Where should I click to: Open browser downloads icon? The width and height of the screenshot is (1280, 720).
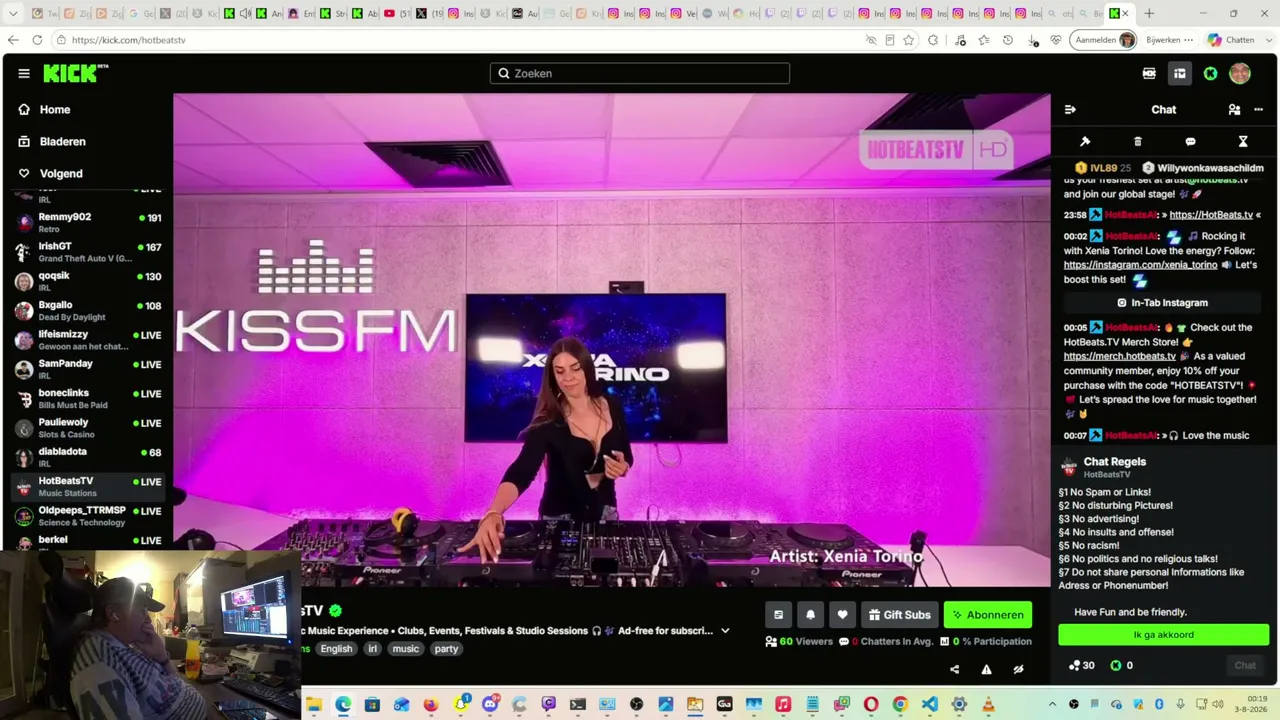pos(1032,40)
